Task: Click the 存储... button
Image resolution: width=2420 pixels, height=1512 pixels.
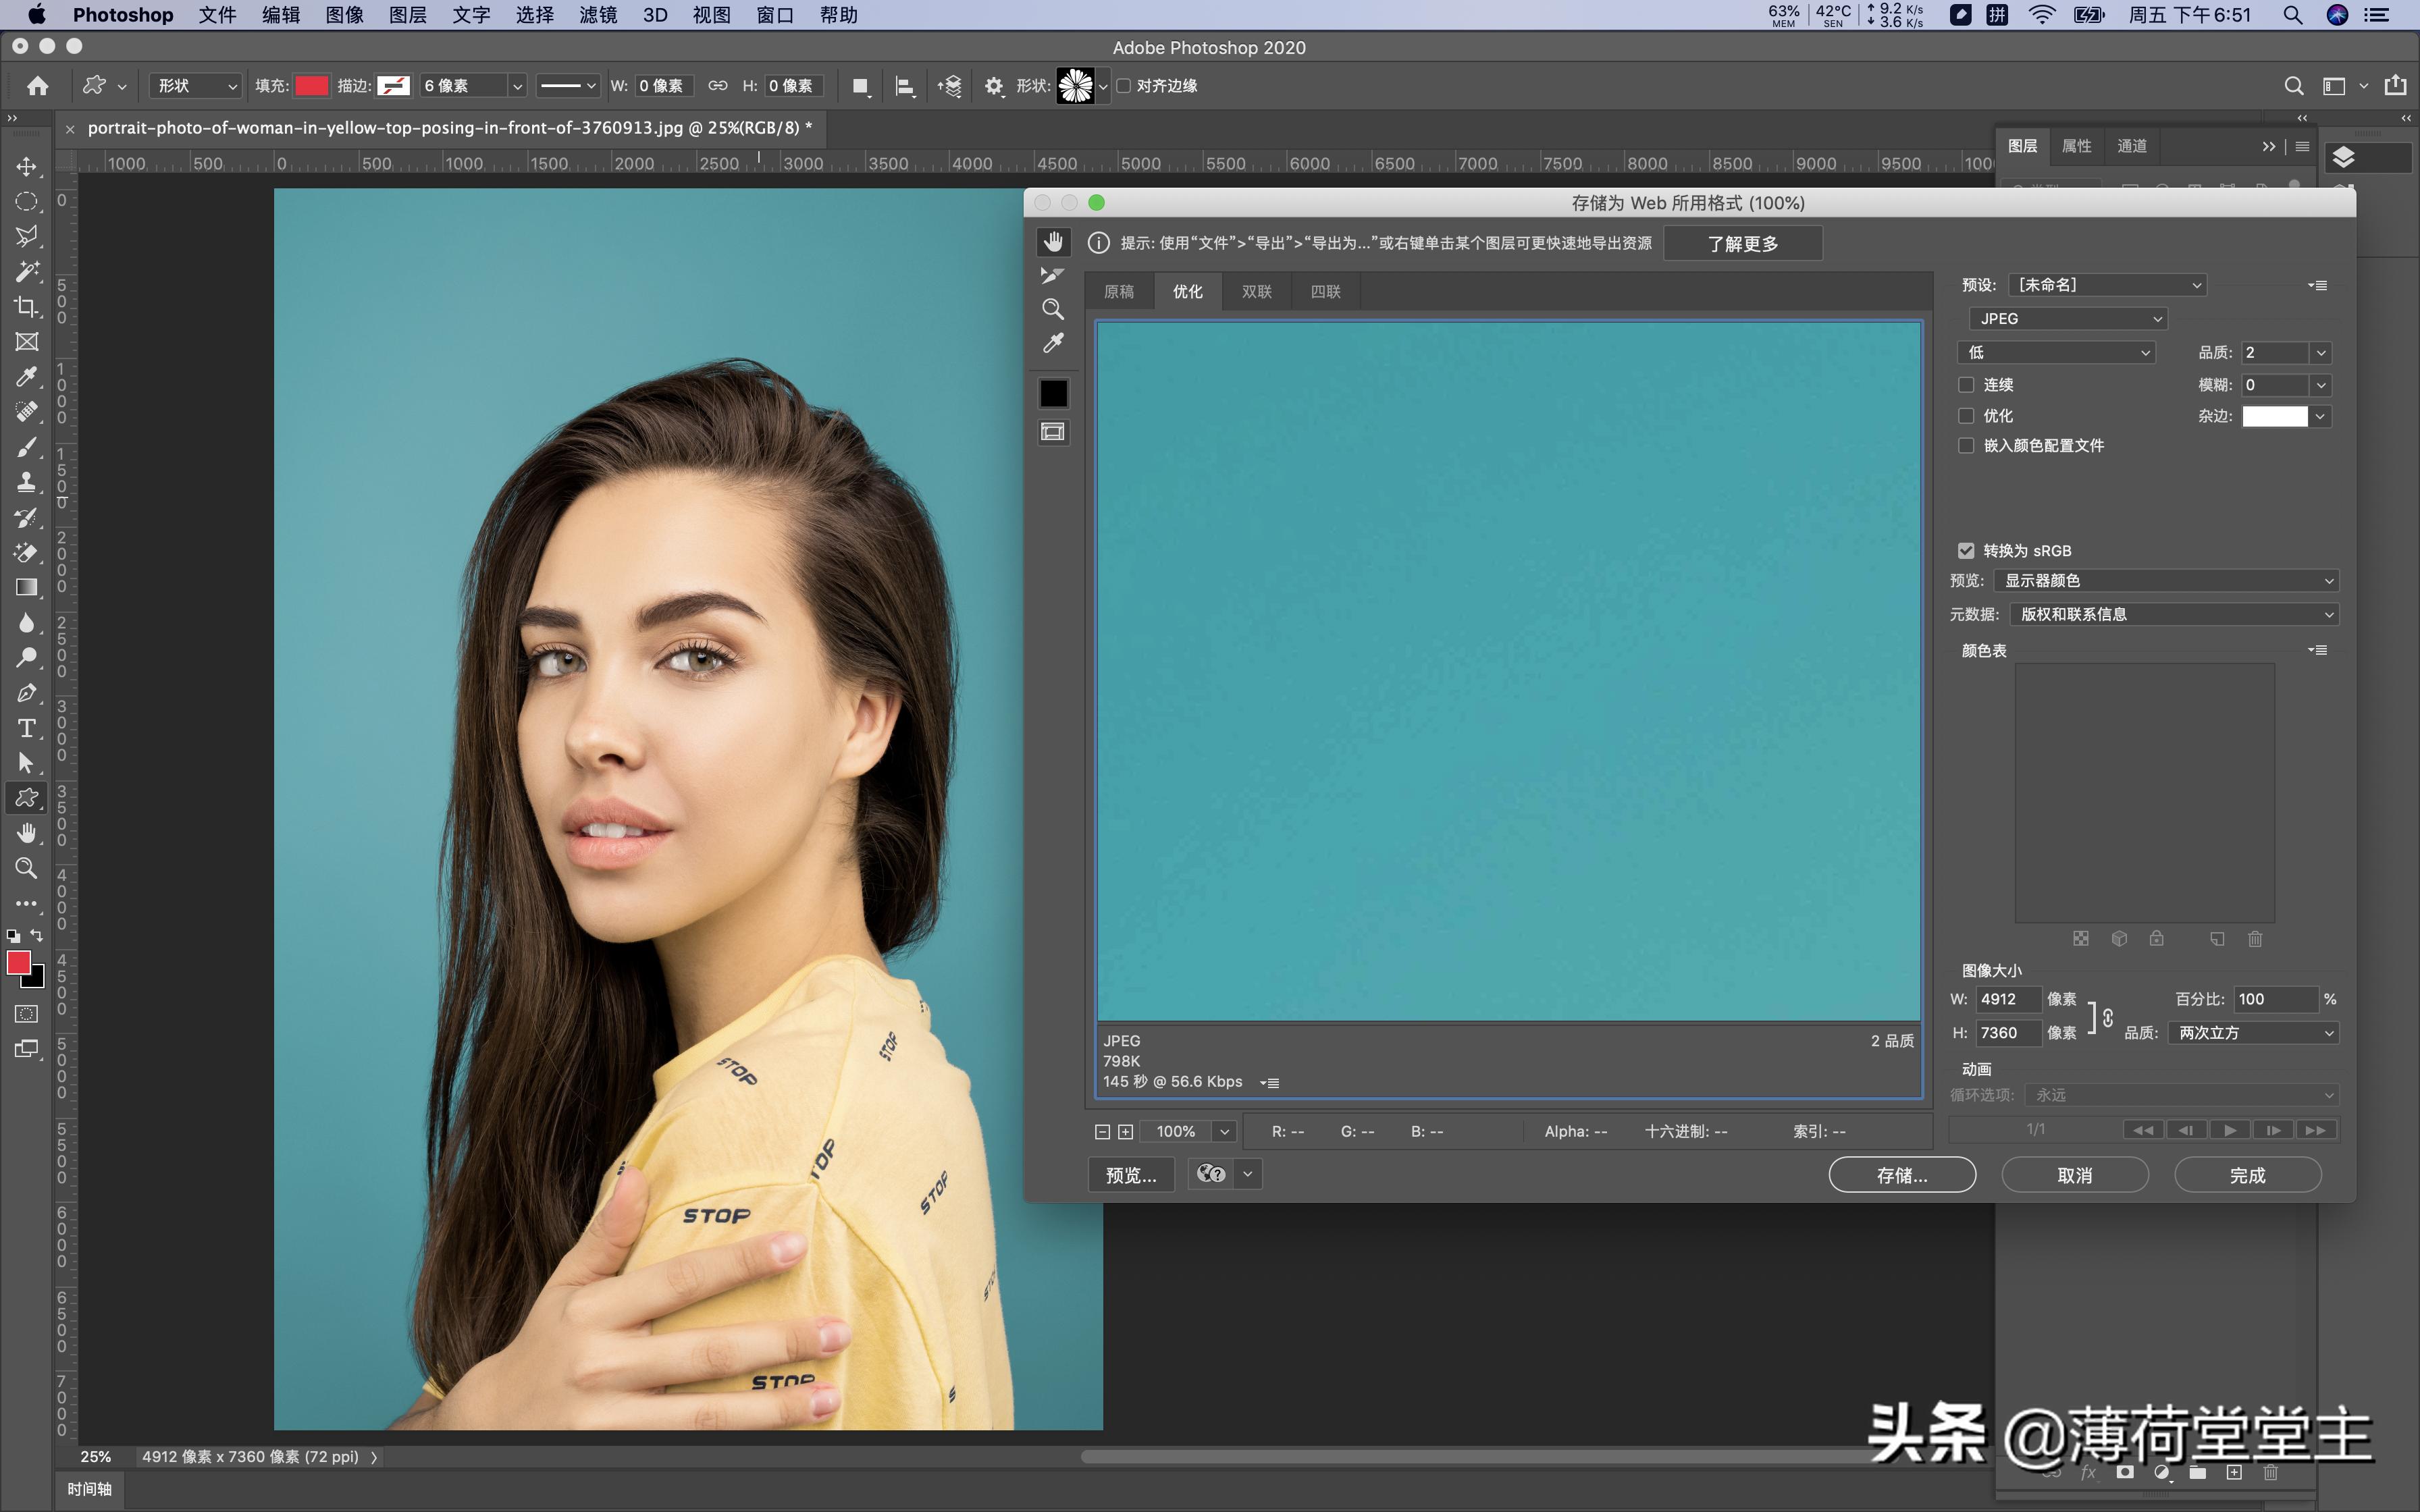Action: click(1901, 1174)
